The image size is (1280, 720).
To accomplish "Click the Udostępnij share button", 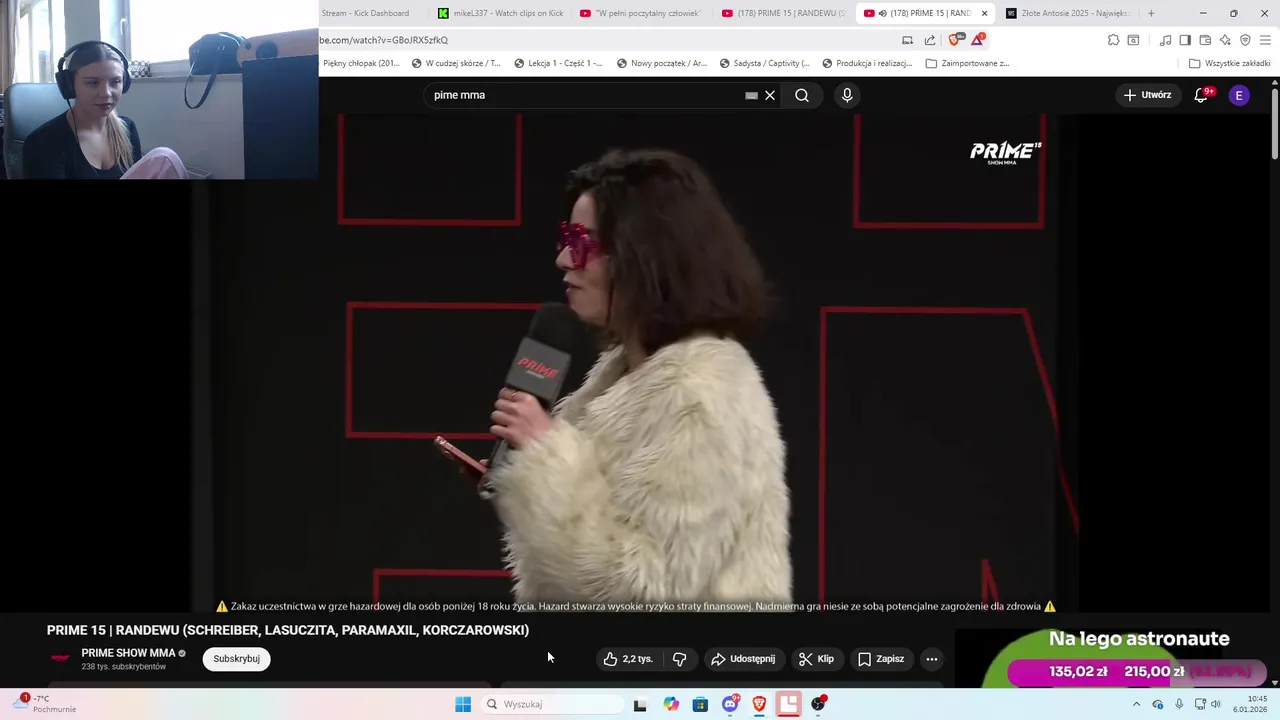I will point(743,659).
